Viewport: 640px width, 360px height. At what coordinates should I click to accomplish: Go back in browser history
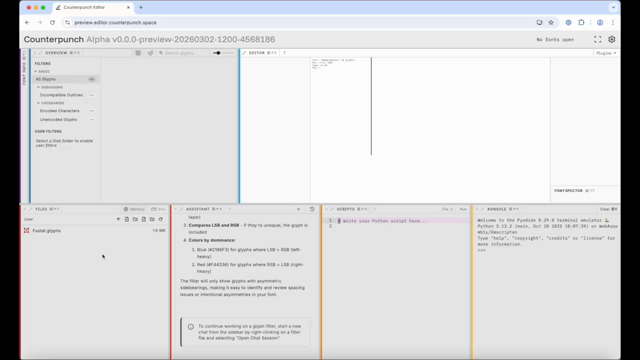(x=27, y=22)
